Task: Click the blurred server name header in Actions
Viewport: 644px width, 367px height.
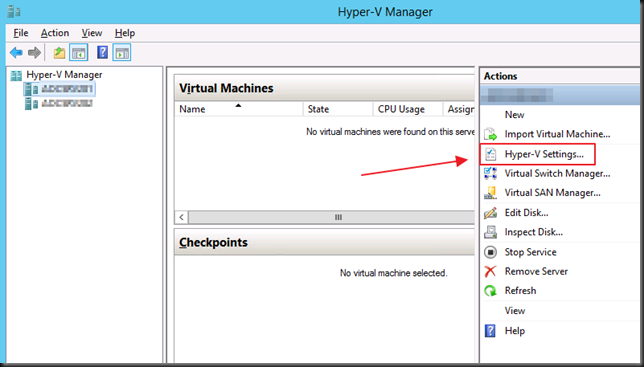Action: [x=559, y=95]
